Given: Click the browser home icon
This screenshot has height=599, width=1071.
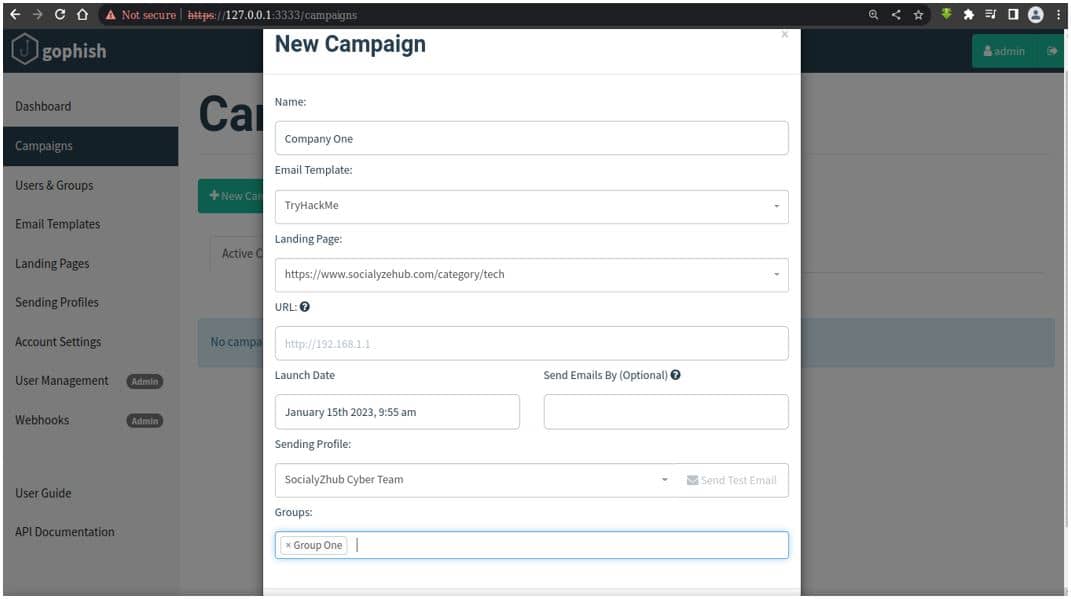Looking at the screenshot, I should pos(83,14).
